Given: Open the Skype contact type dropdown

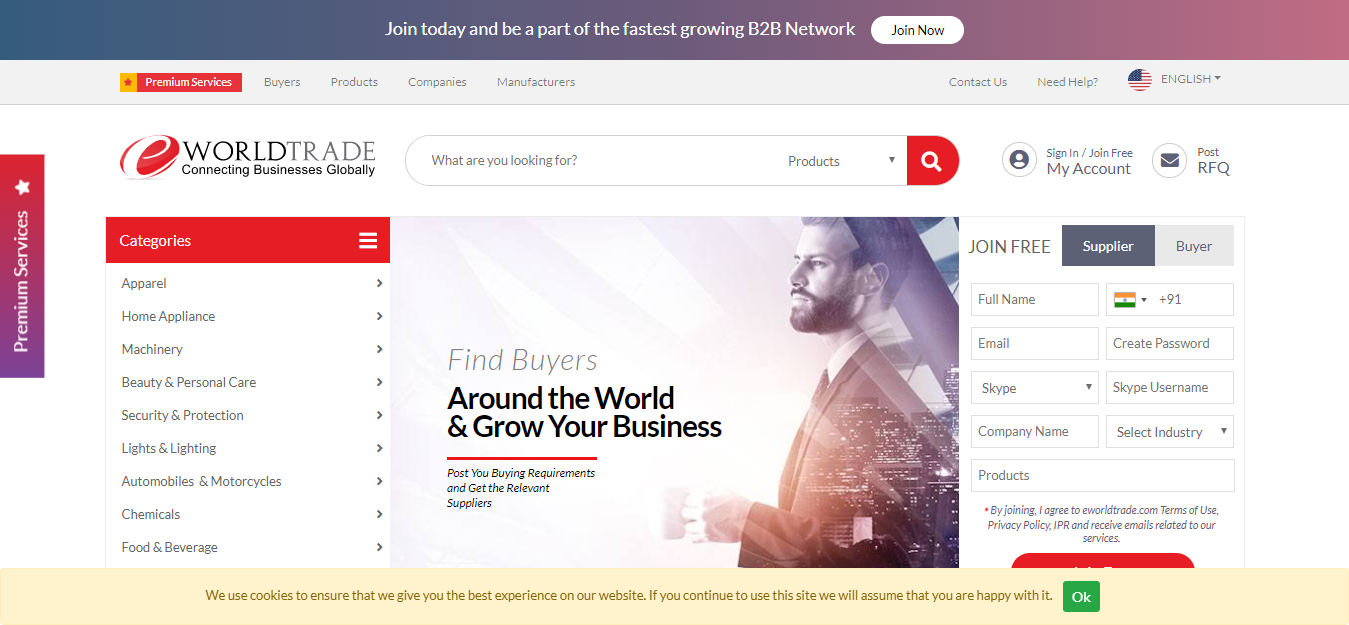Looking at the screenshot, I should pos(1034,387).
